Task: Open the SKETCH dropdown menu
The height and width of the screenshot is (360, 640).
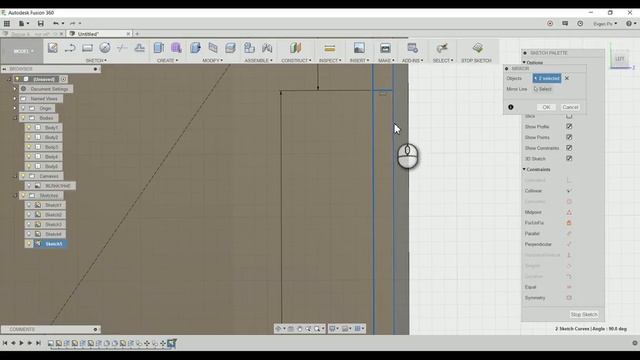Action: [x=96, y=60]
